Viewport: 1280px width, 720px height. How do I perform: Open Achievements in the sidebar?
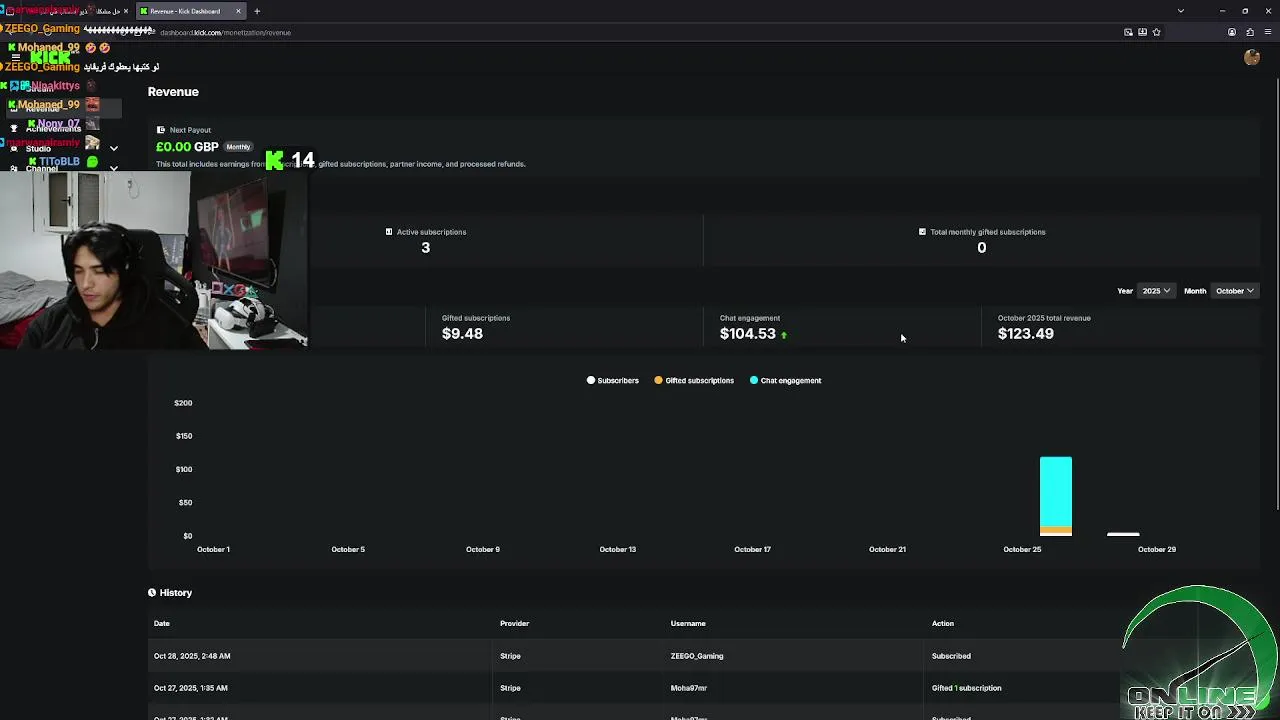tap(53, 129)
